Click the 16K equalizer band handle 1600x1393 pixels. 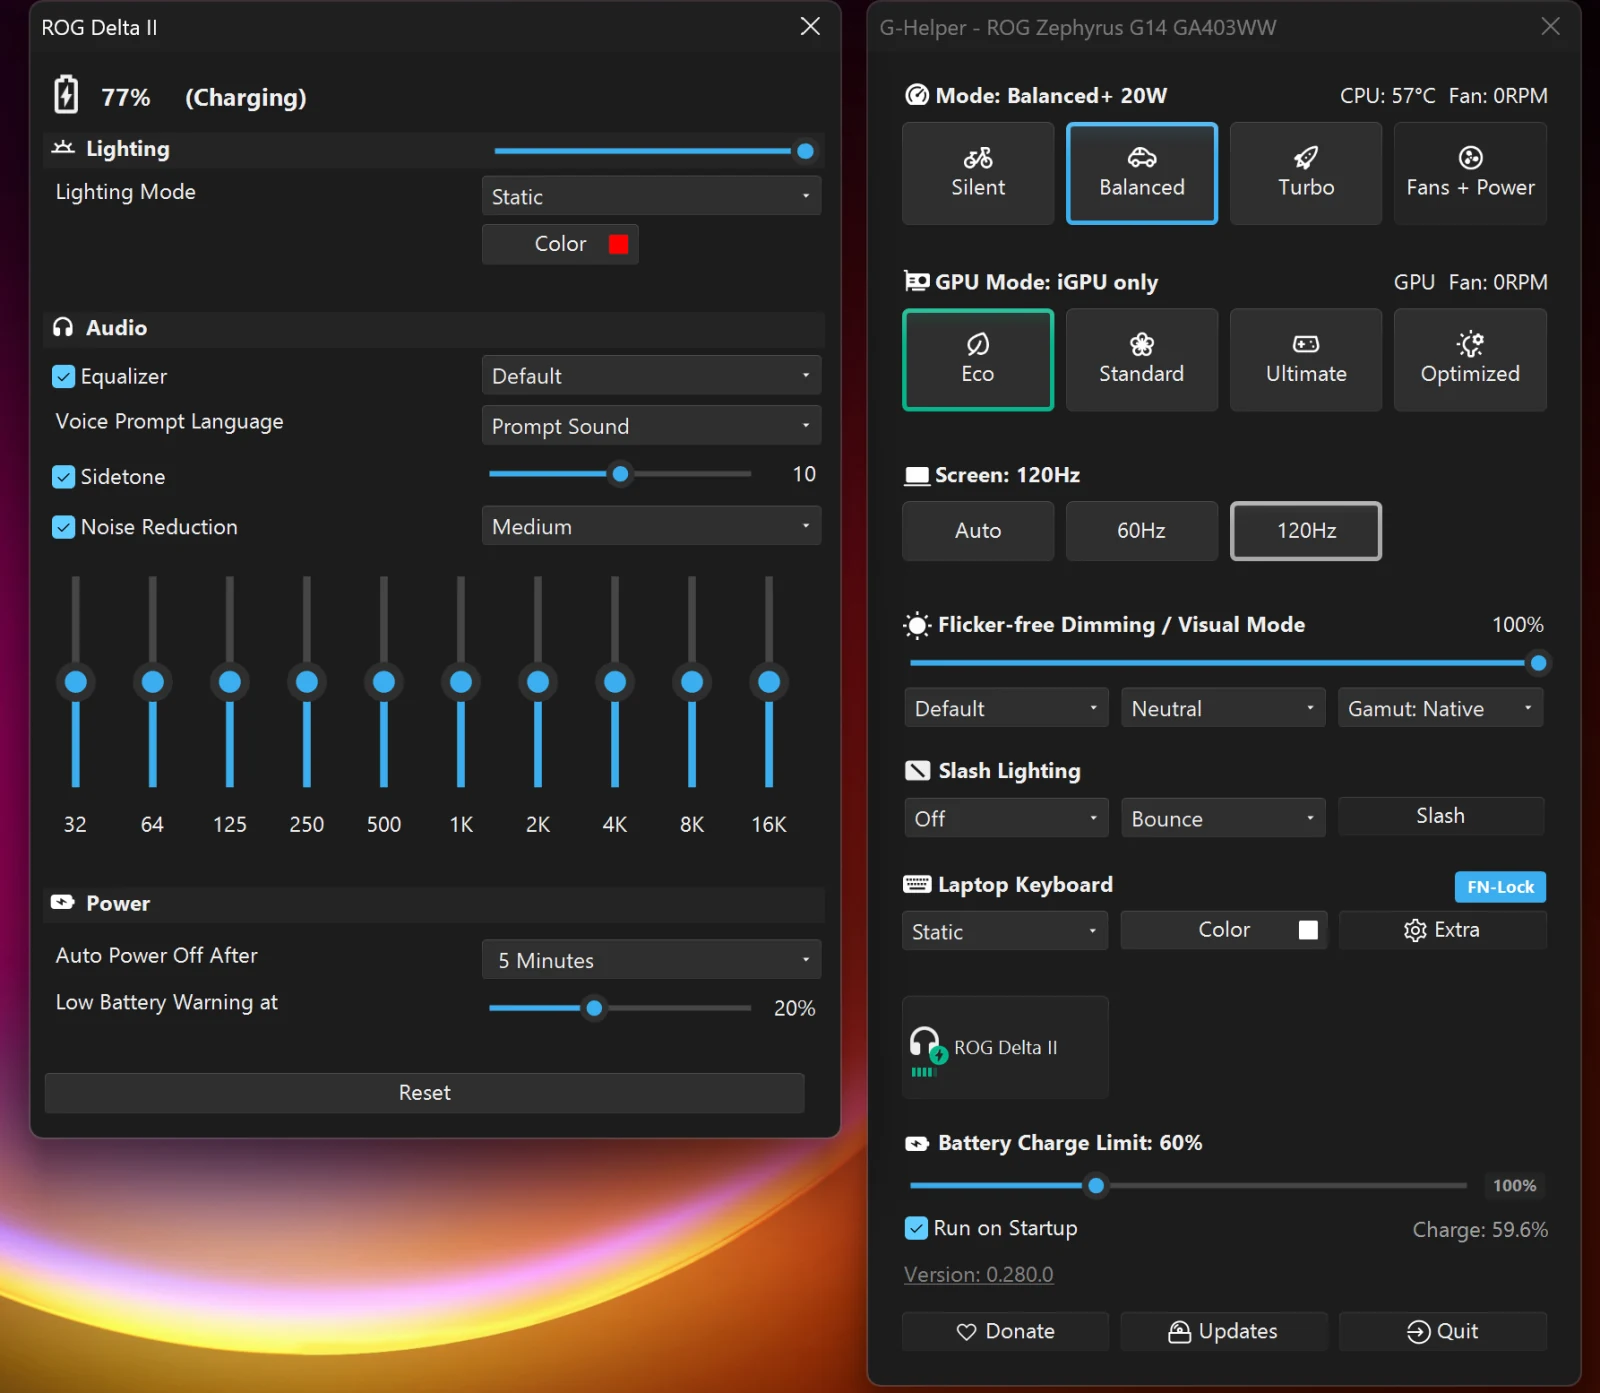click(x=769, y=682)
